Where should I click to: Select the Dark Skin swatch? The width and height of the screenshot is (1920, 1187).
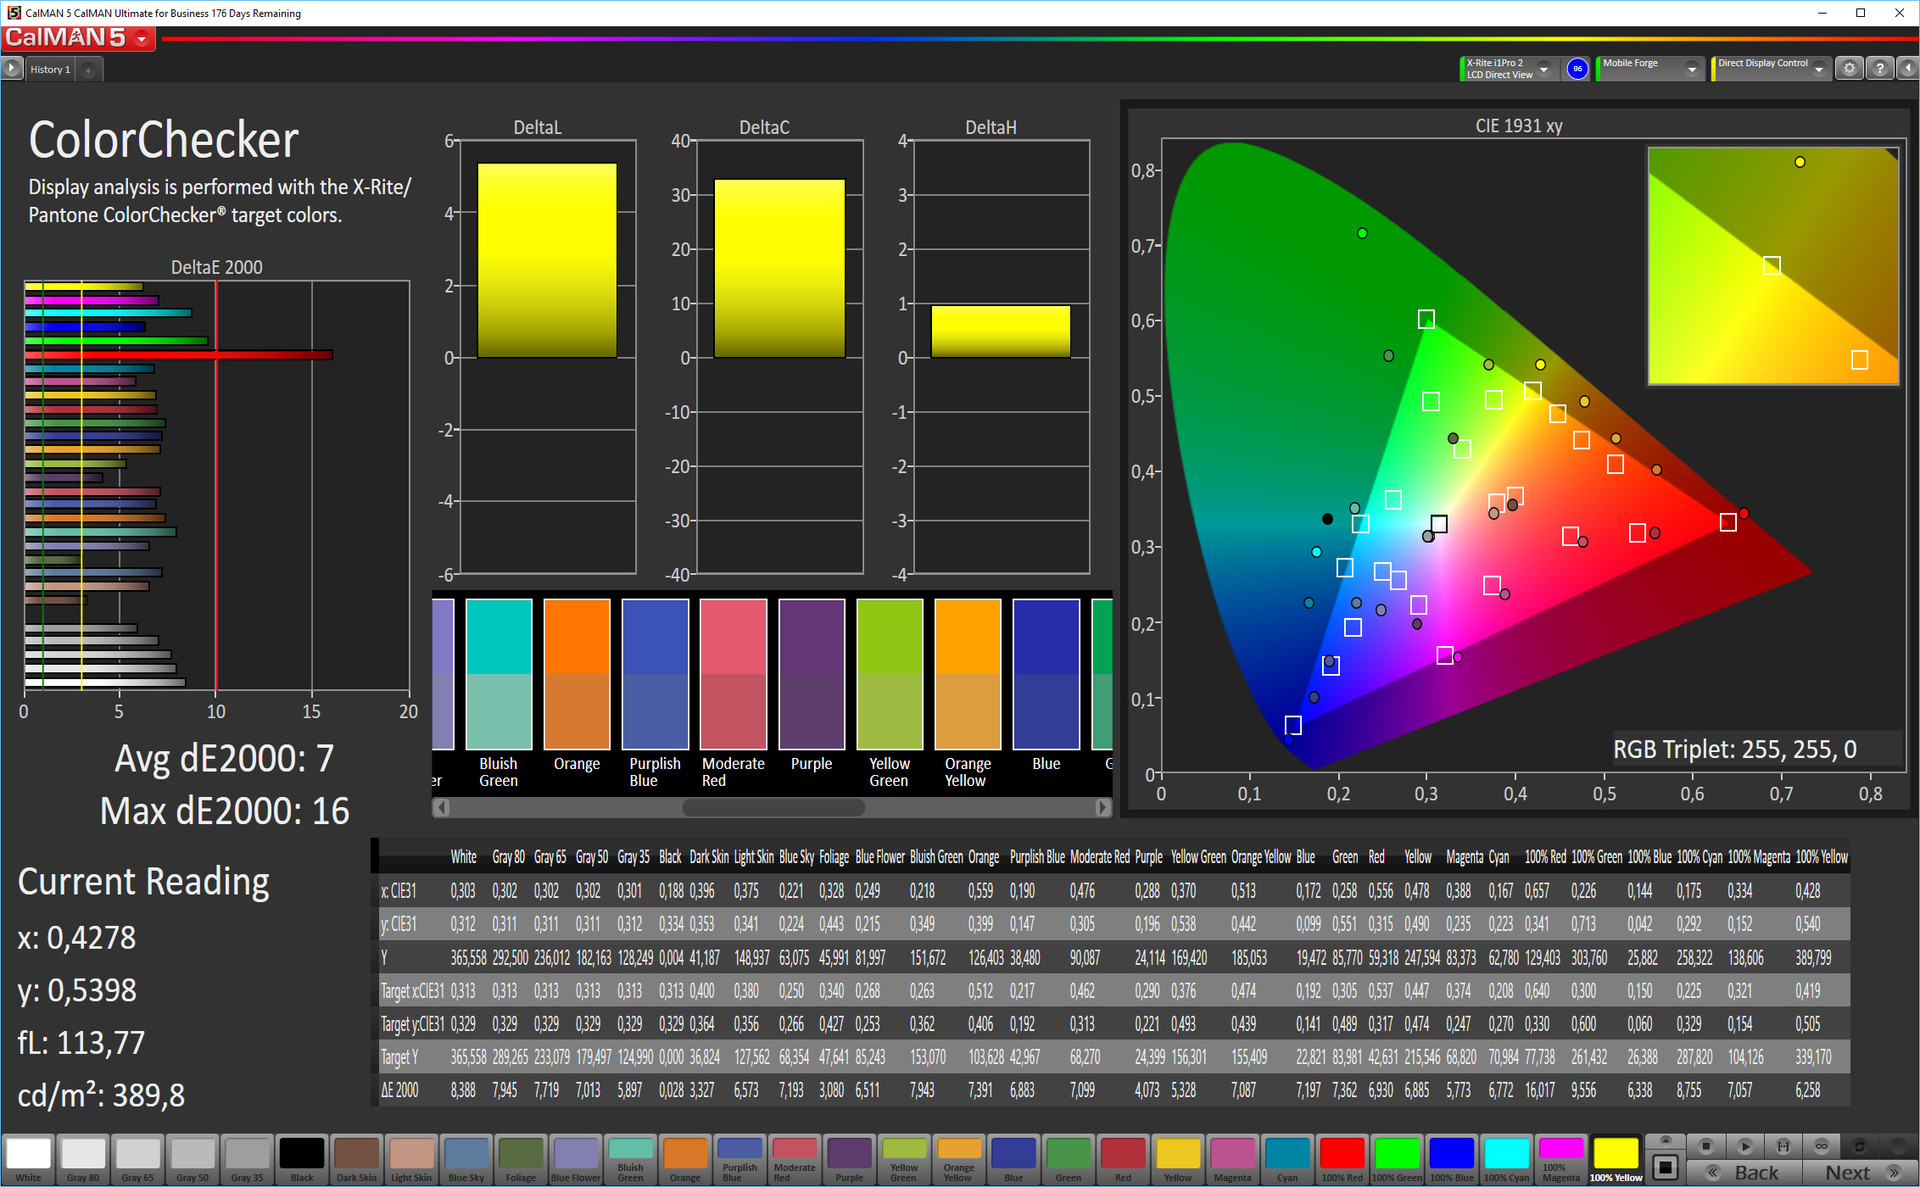click(x=357, y=1160)
